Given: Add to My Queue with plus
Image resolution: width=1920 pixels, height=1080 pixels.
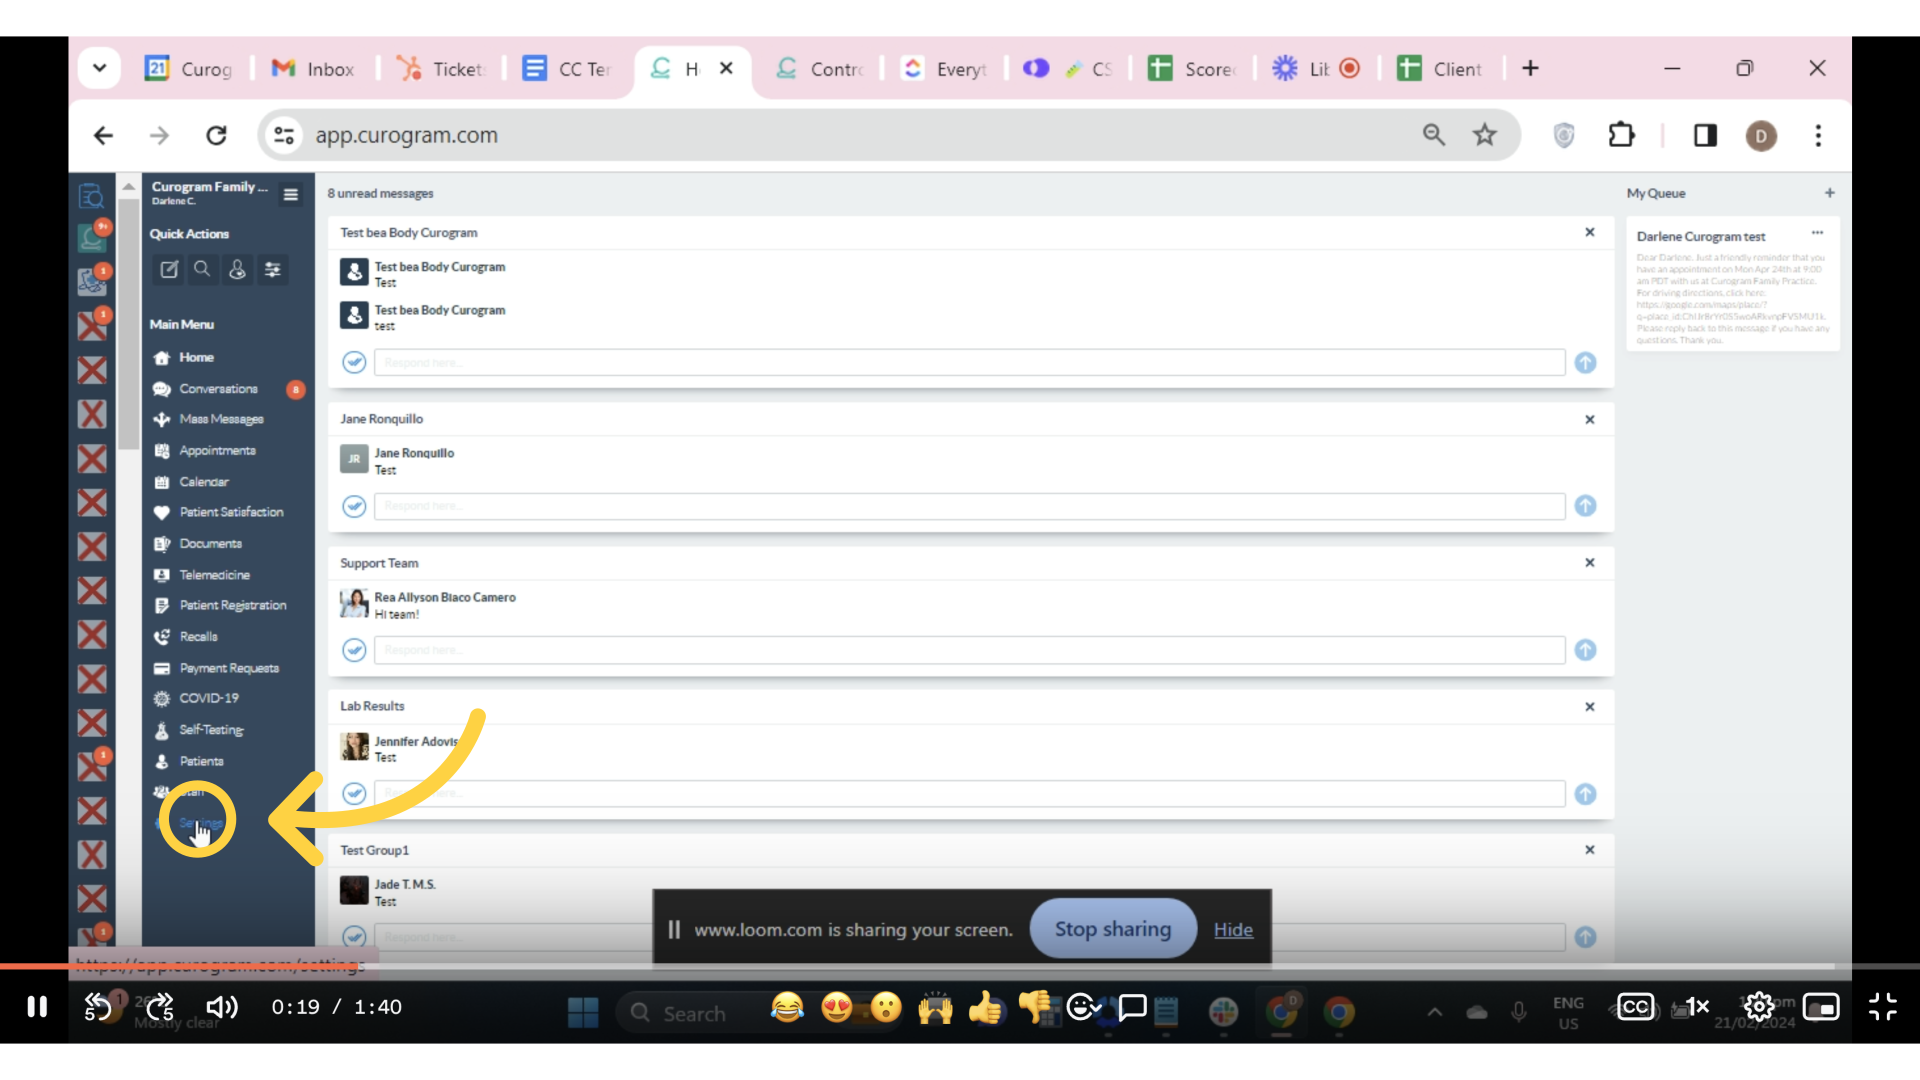Looking at the screenshot, I should 1829,193.
